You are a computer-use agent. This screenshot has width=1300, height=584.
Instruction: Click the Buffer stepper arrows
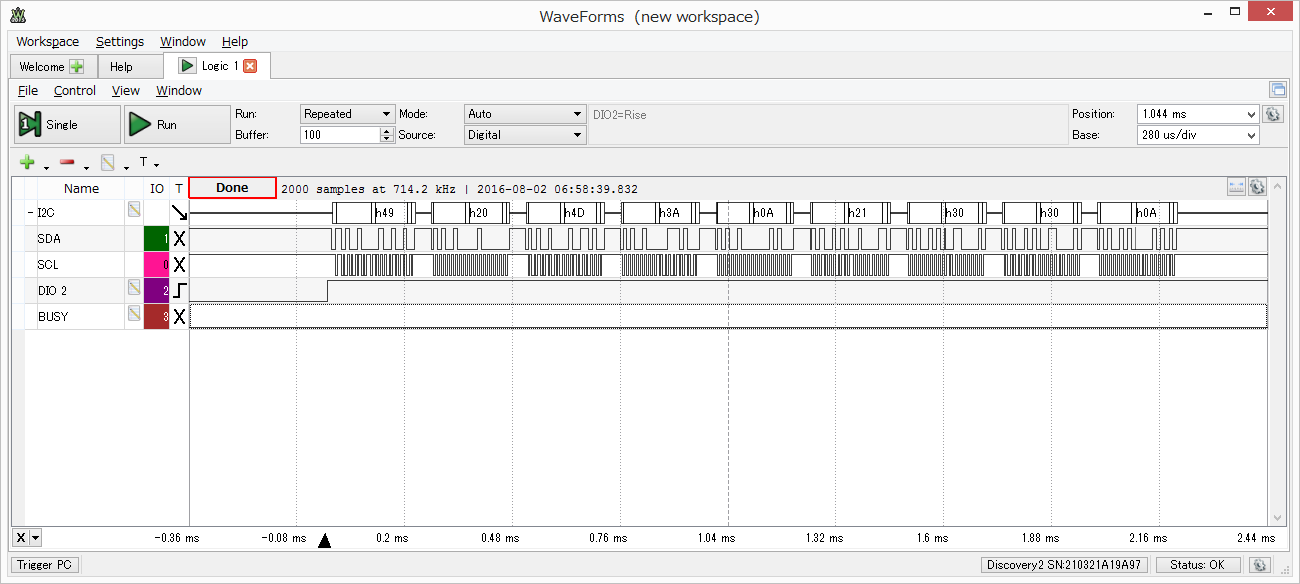[387, 135]
